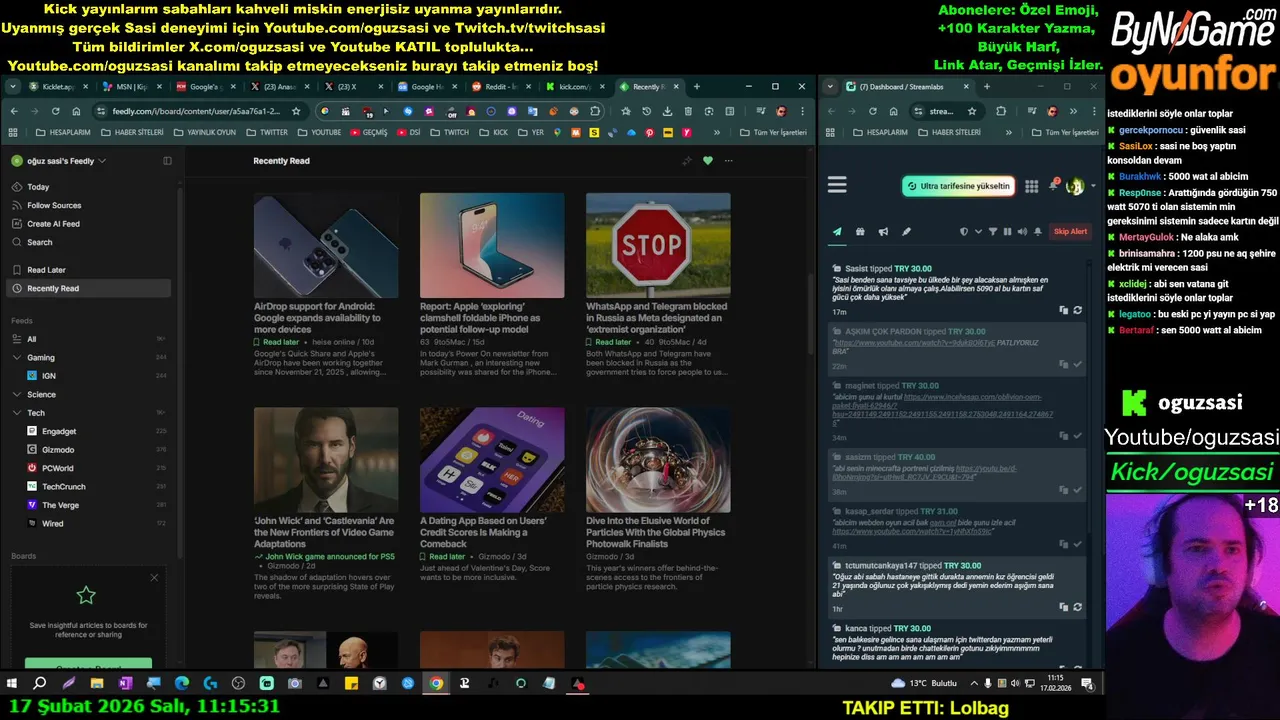
Task: Open the Gizmodo feed
Action: [58, 450]
